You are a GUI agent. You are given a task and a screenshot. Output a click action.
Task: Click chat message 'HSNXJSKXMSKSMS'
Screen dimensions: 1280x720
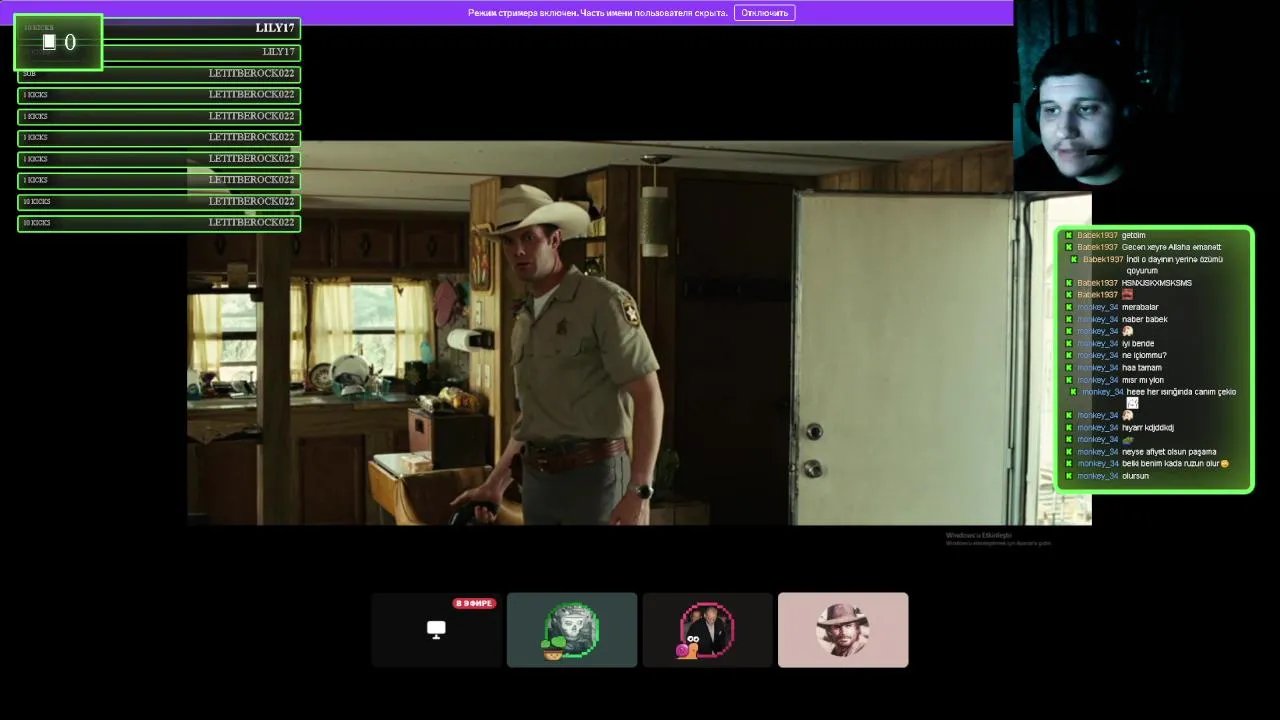pyautogui.click(x=1156, y=283)
